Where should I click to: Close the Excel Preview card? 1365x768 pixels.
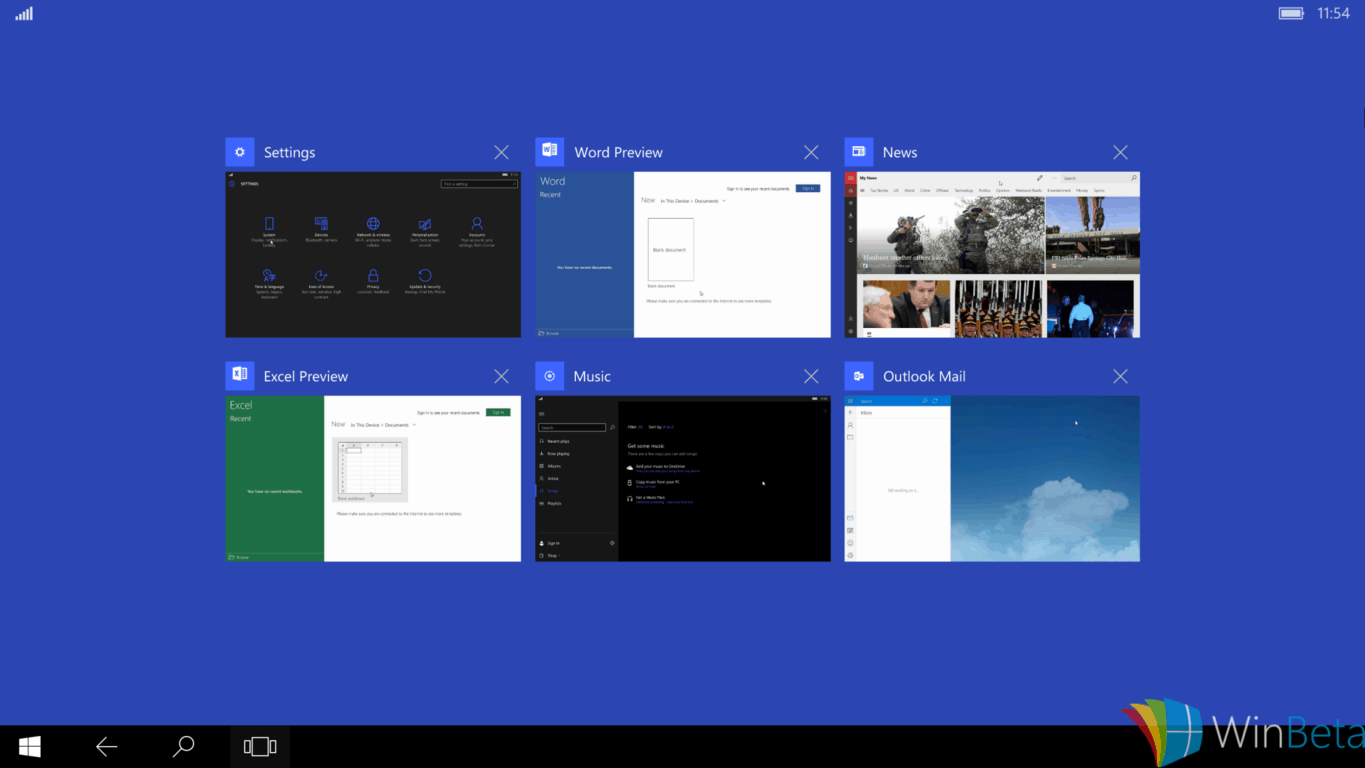501,376
